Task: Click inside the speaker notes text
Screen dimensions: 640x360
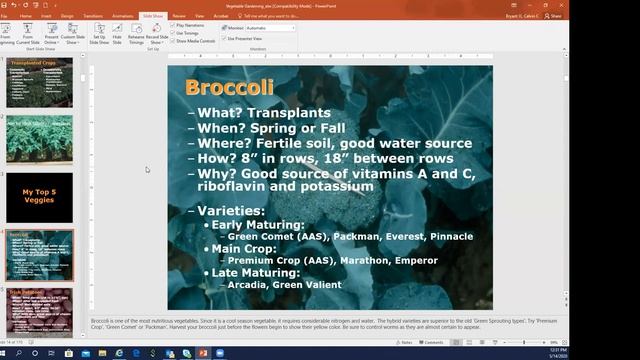Action: [324, 324]
